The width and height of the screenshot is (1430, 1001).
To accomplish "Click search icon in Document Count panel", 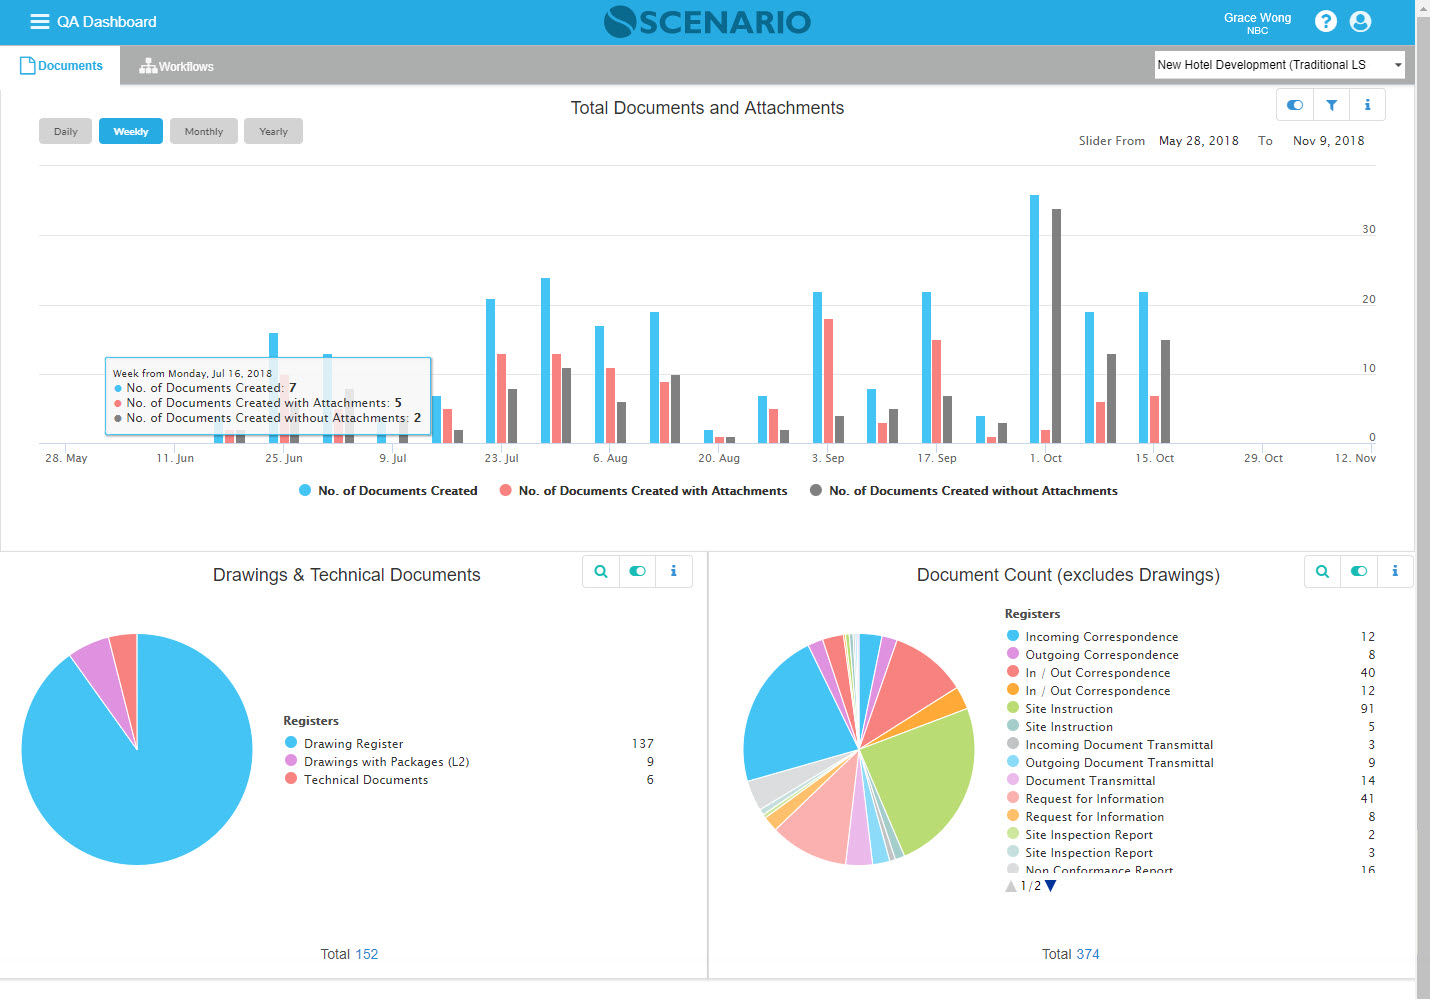I will [x=1322, y=571].
